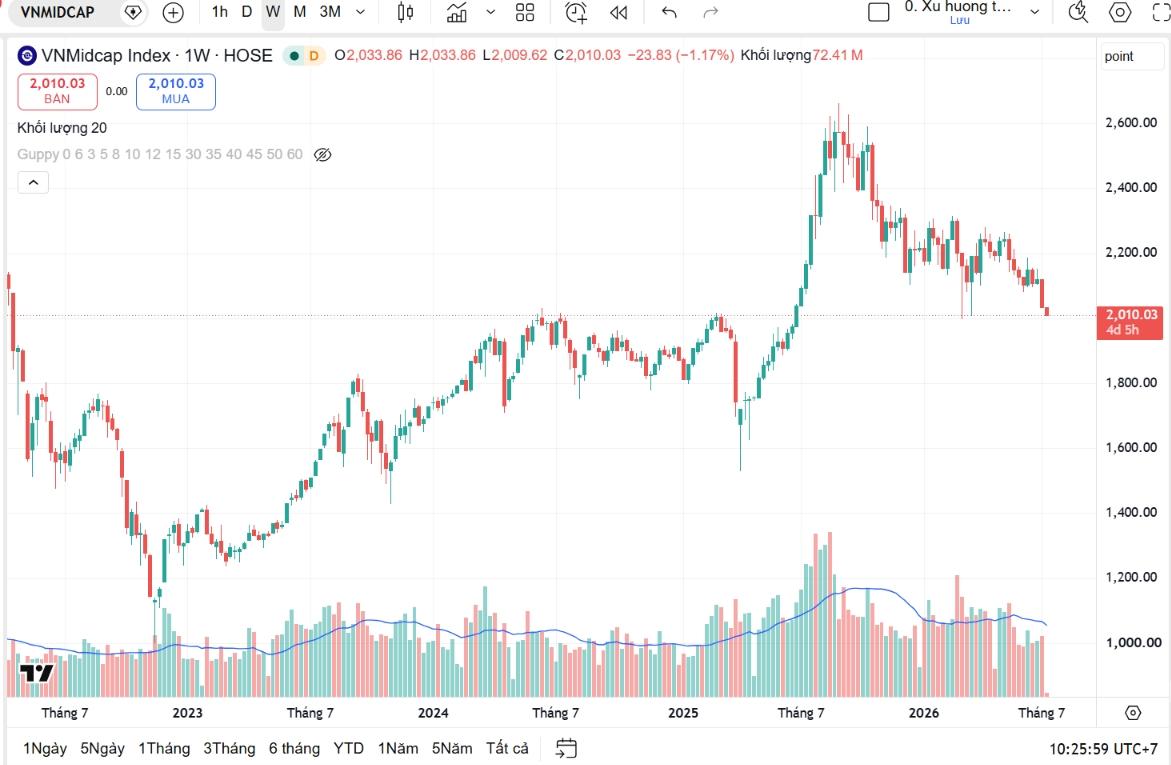The height and width of the screenshot is (765, 1171).
Task: Click the VNMIDCAP symbol search box
Action: click(58, 12)
